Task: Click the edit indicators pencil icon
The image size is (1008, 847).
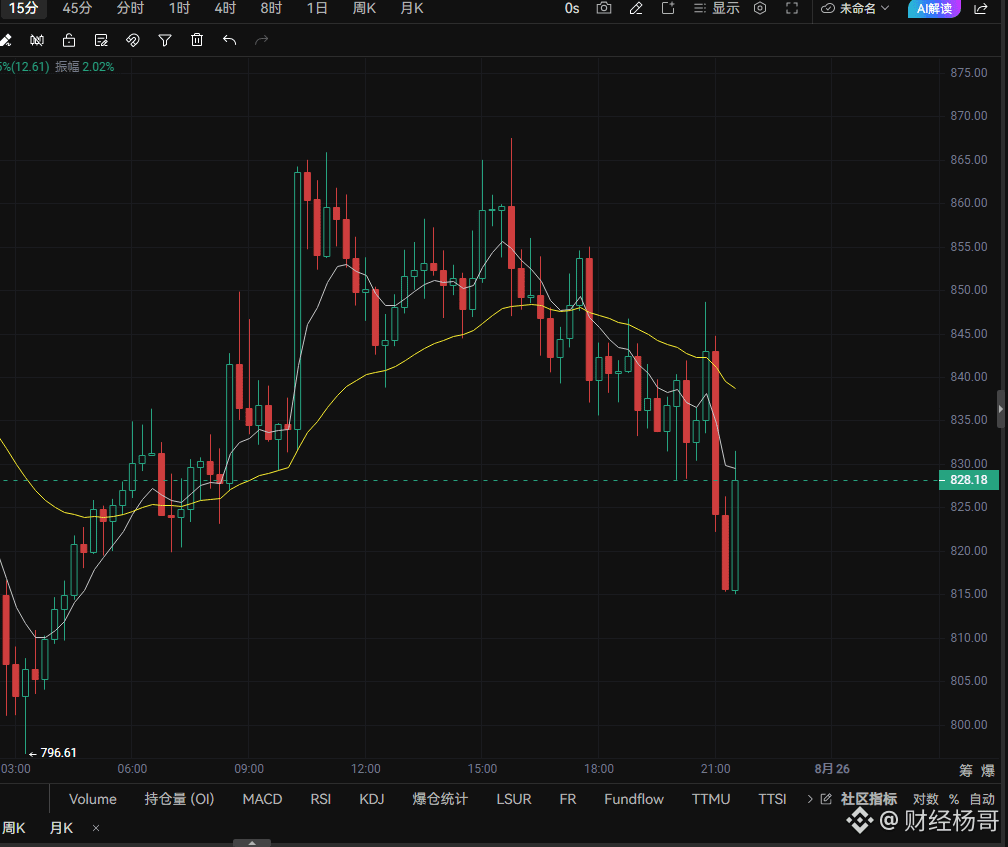Action: coord(826,799)
